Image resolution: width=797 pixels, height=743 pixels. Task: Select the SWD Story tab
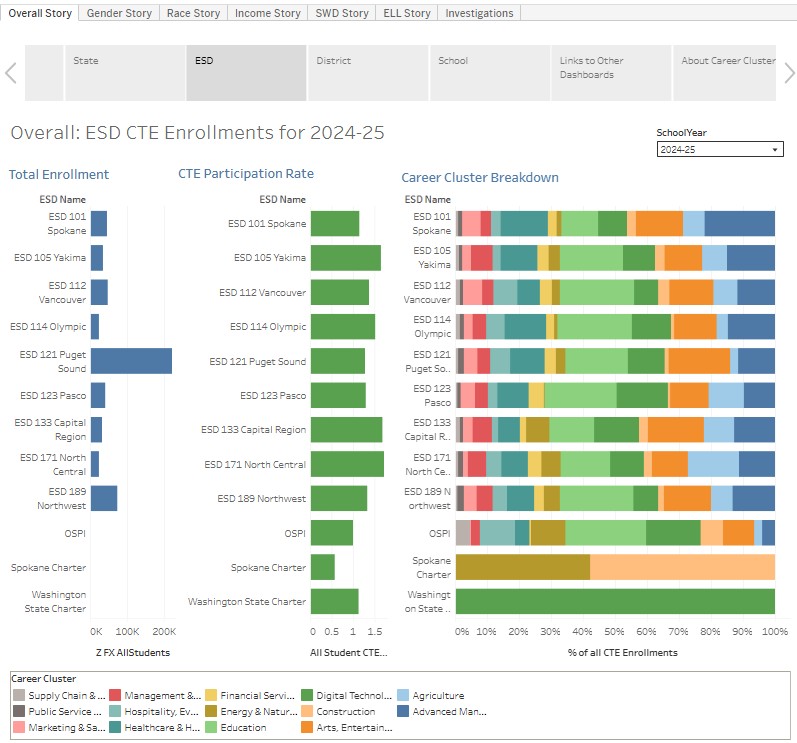(x=342, y=13)
